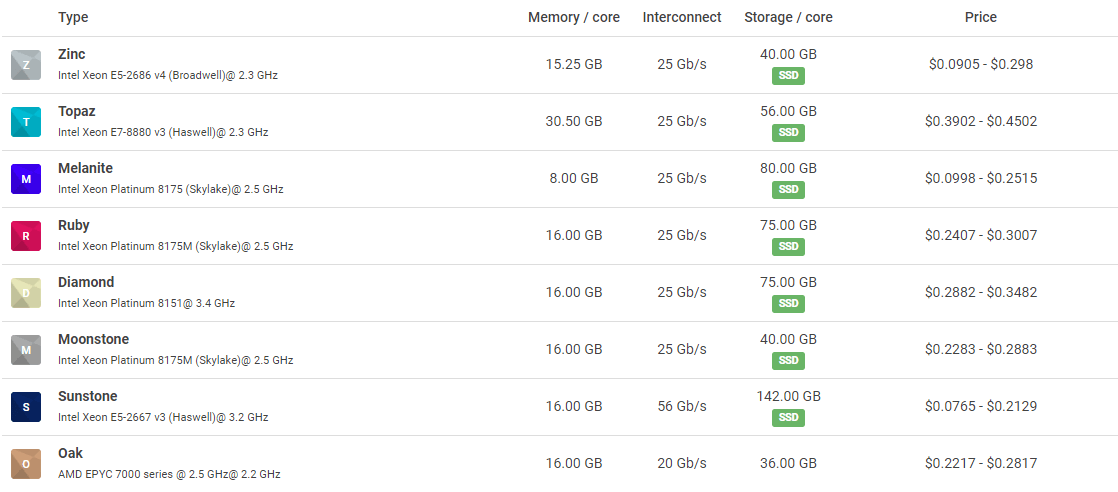Click the Moonstone gray M icon

tap(26, 350)
